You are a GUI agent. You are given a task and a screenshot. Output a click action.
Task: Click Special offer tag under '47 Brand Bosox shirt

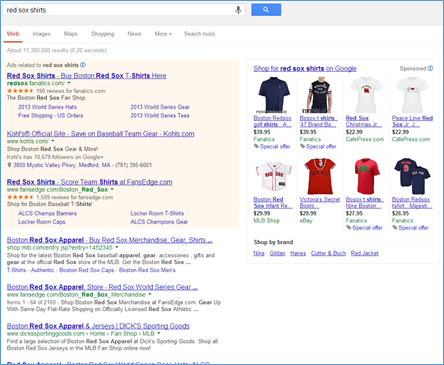point(318,146)
